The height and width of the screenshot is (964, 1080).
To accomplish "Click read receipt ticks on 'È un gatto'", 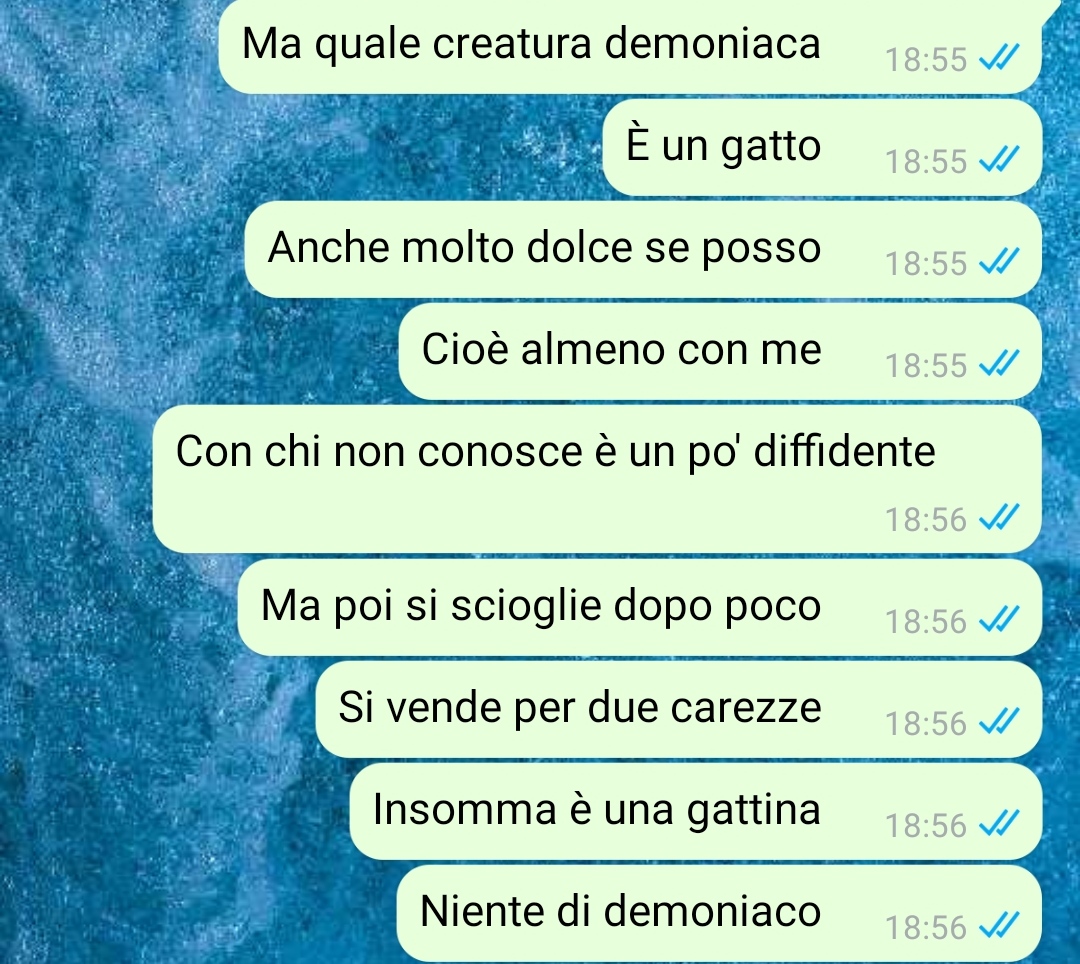I will [x=999, y=161].
